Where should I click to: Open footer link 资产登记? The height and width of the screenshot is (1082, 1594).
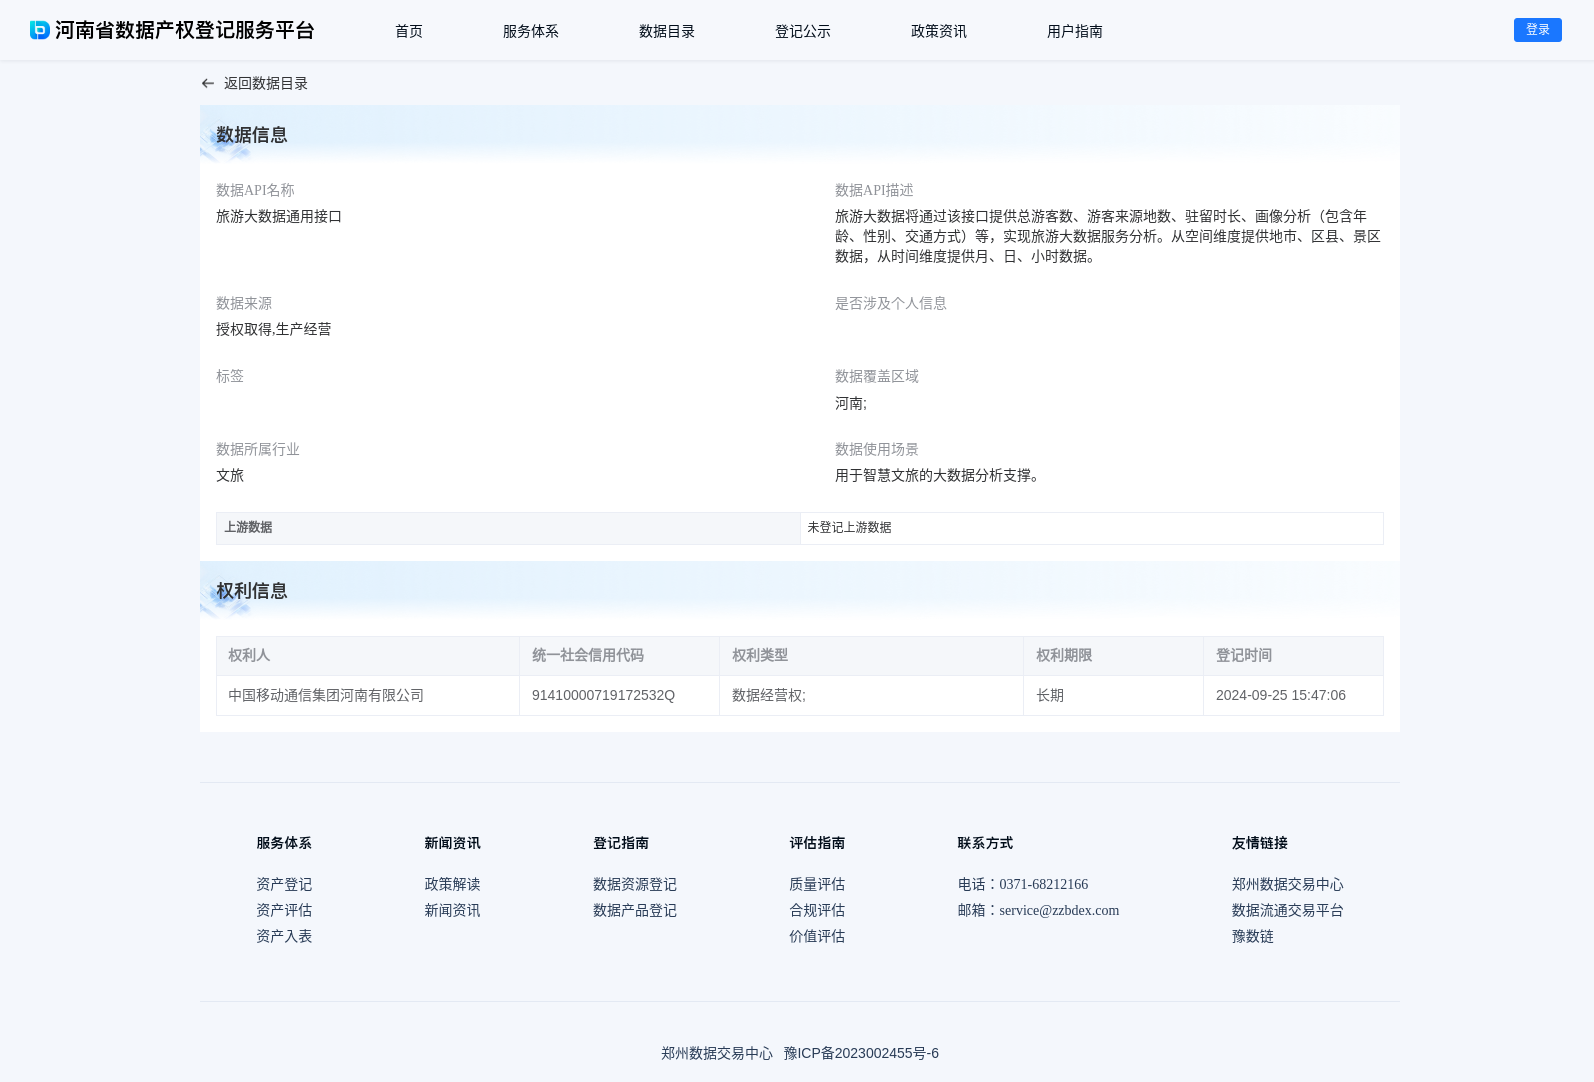(x=284, y=884)
